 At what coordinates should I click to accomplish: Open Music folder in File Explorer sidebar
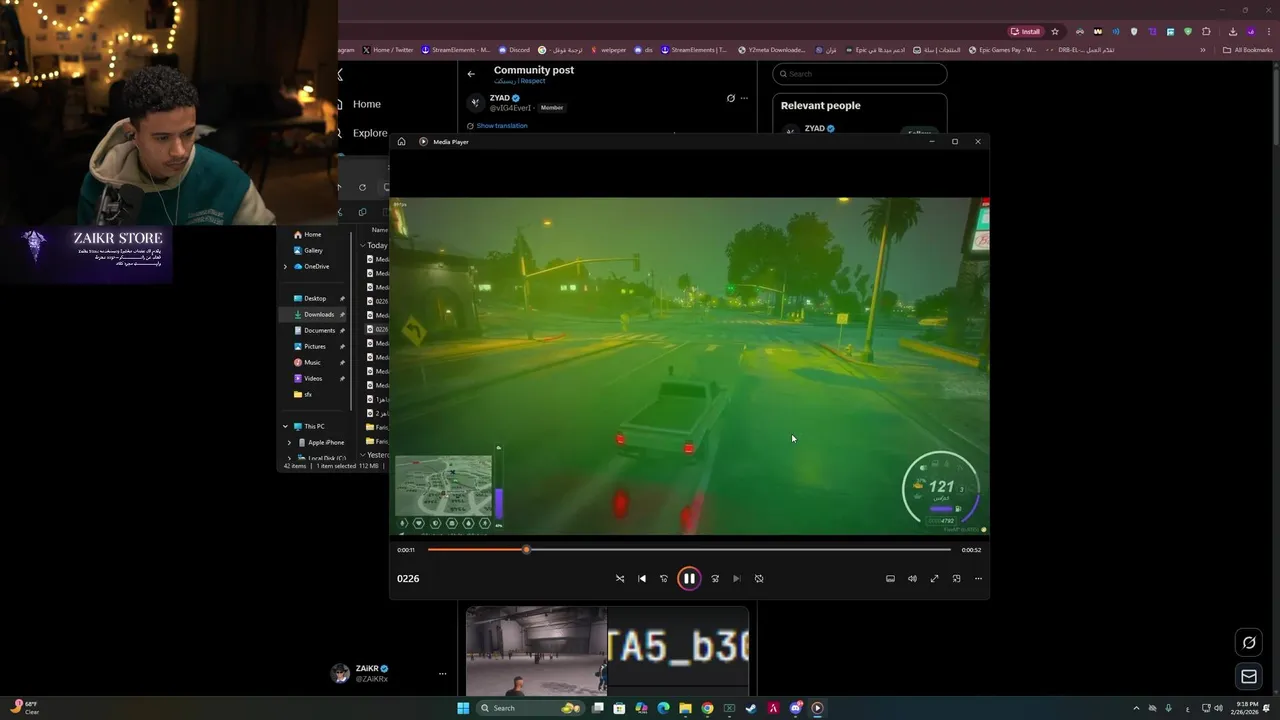(312, 362)
